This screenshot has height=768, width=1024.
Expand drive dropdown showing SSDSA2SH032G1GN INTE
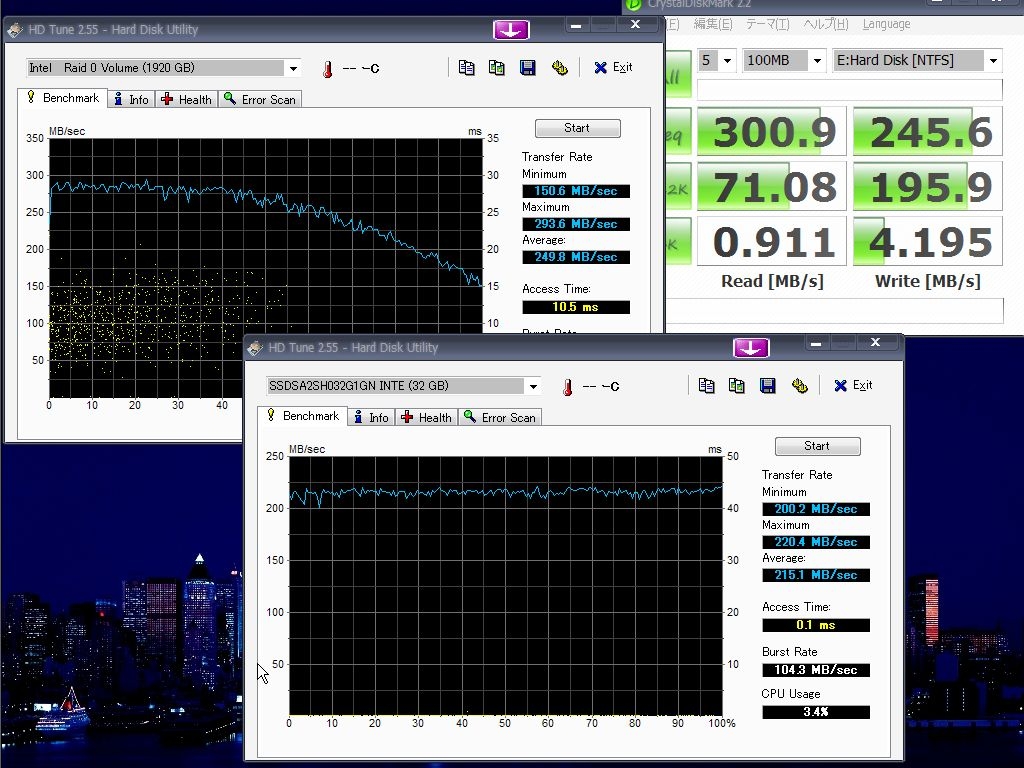point(534,386)
